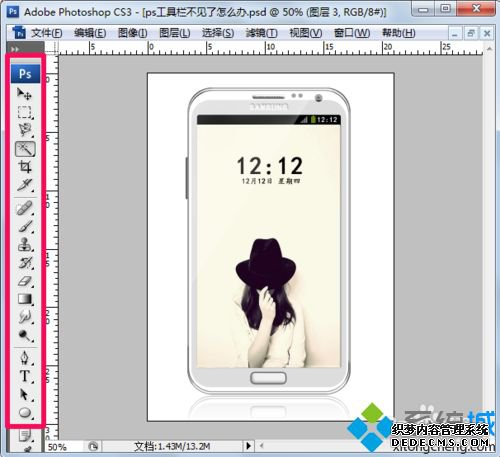
Task: Select the Crop tool
Action: [24, 166]
